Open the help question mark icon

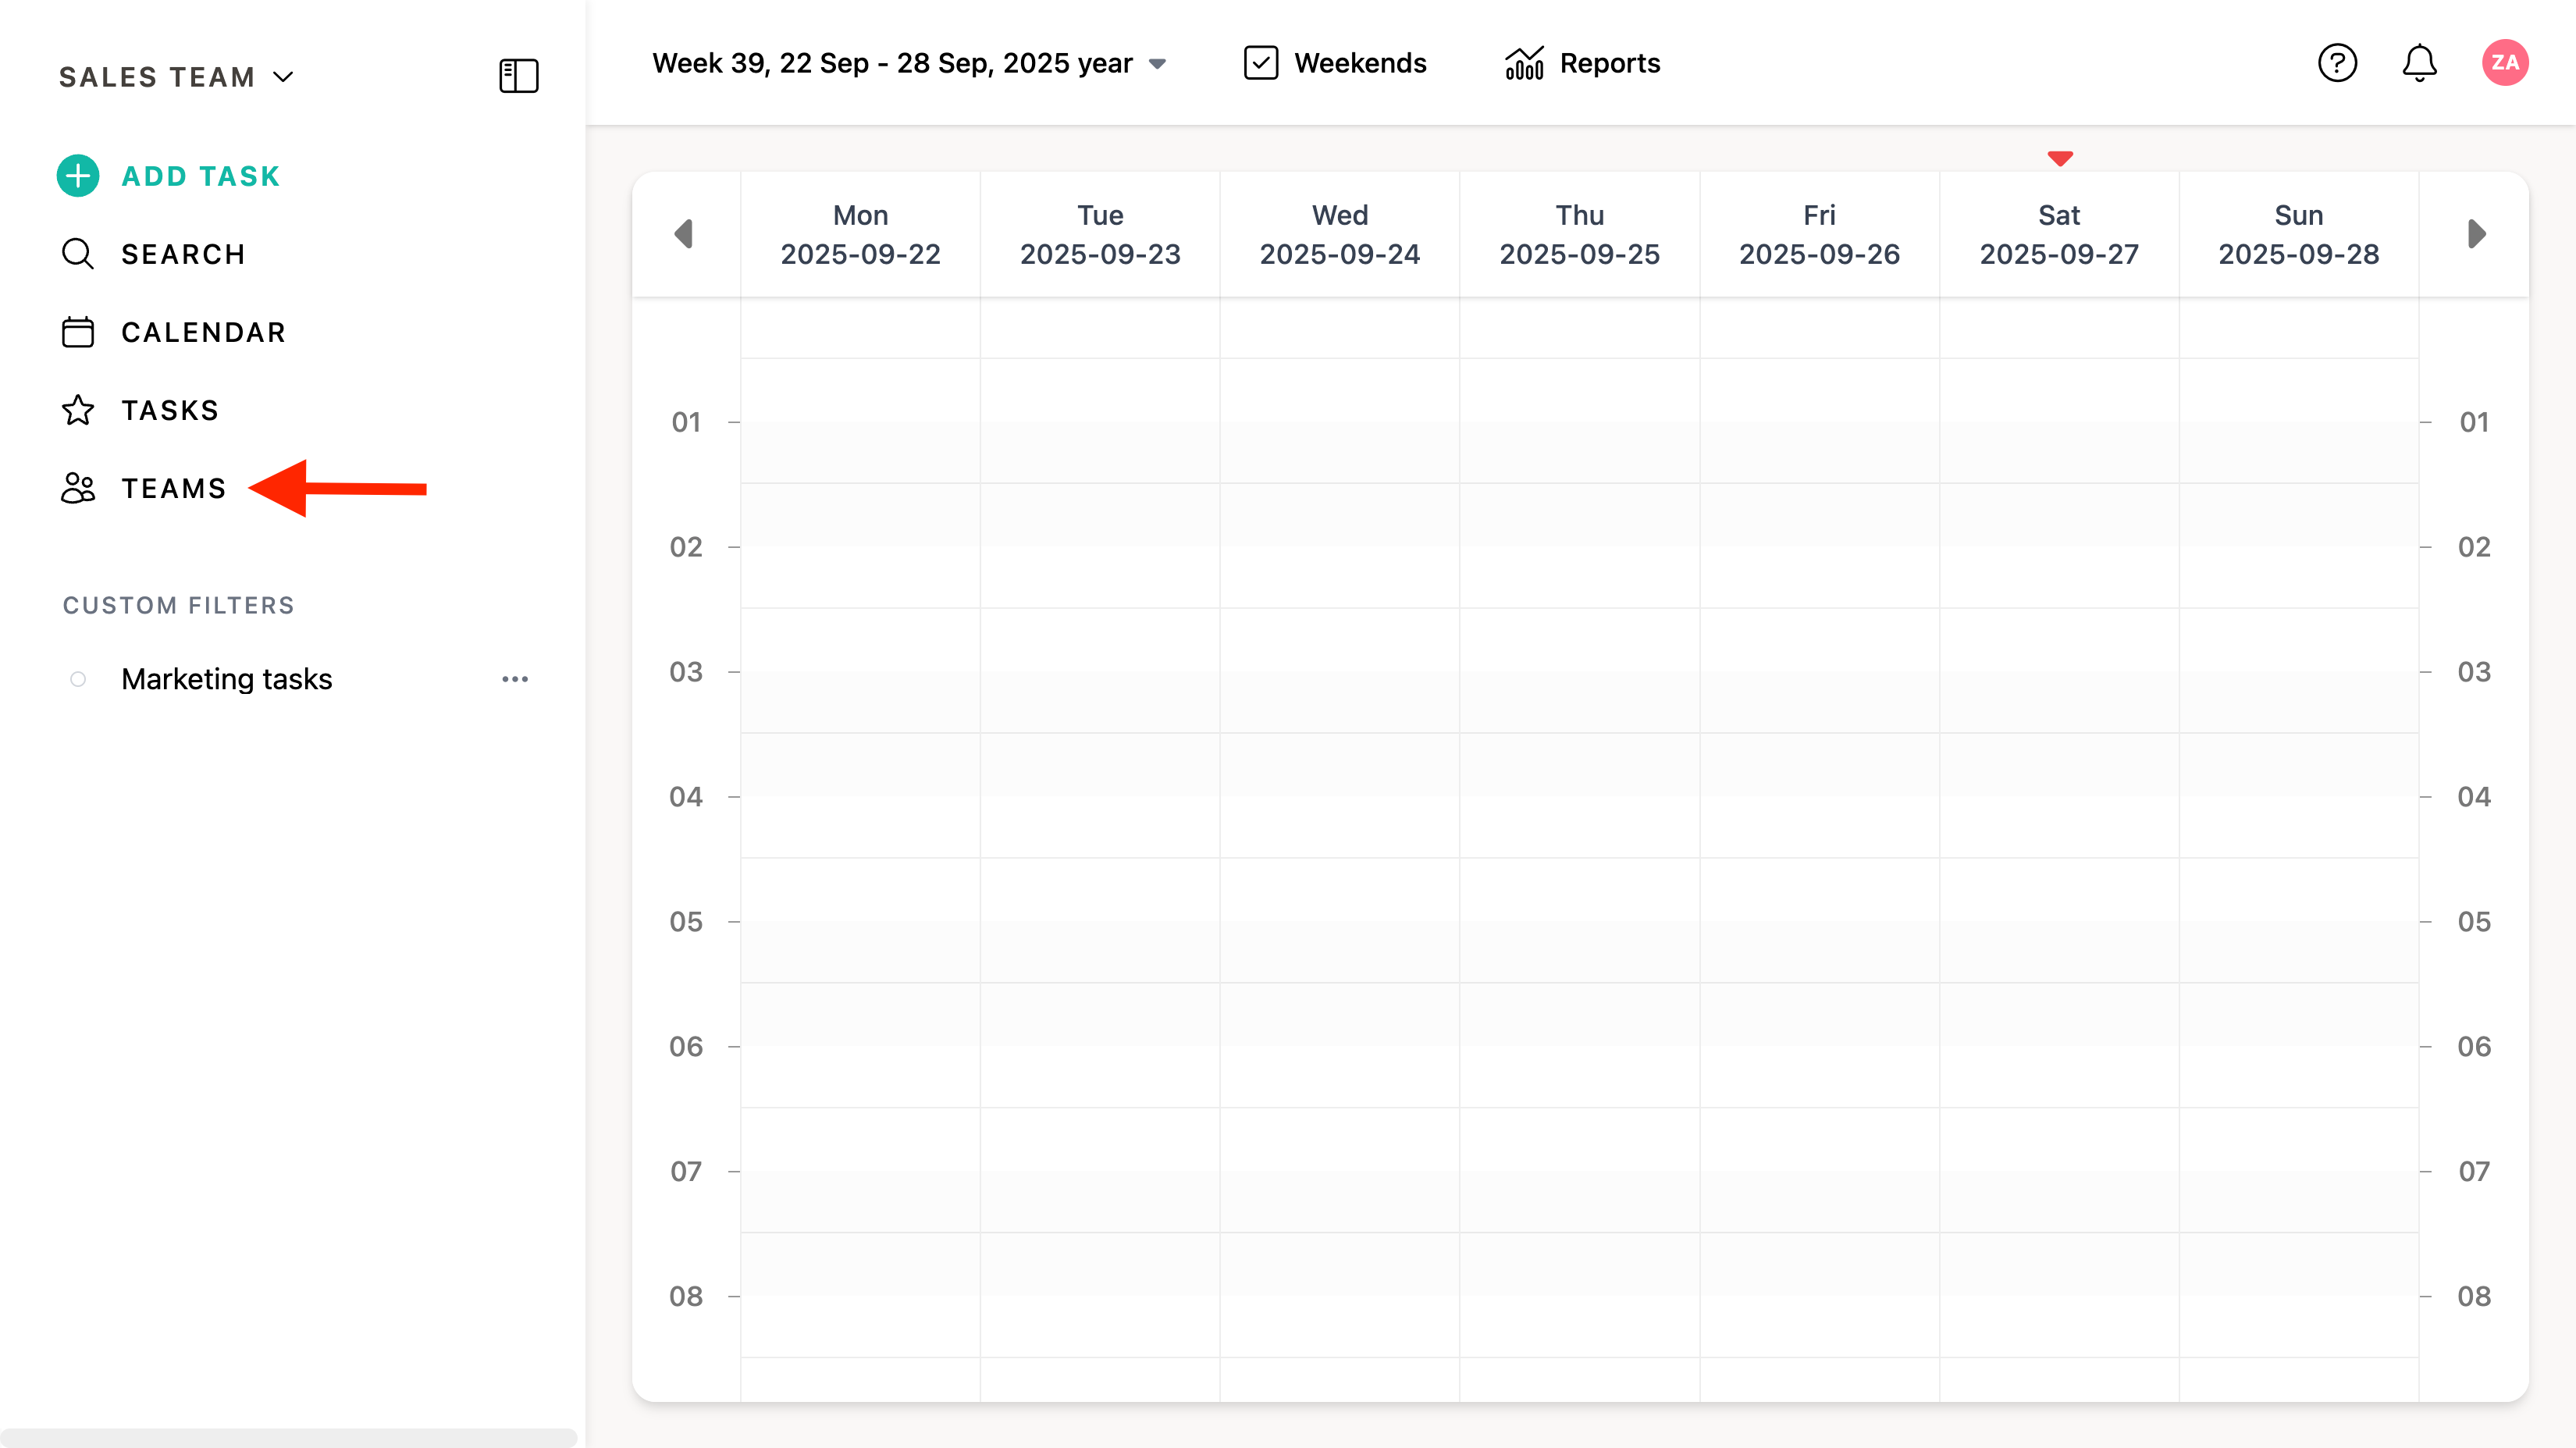tap(2337, 63)
